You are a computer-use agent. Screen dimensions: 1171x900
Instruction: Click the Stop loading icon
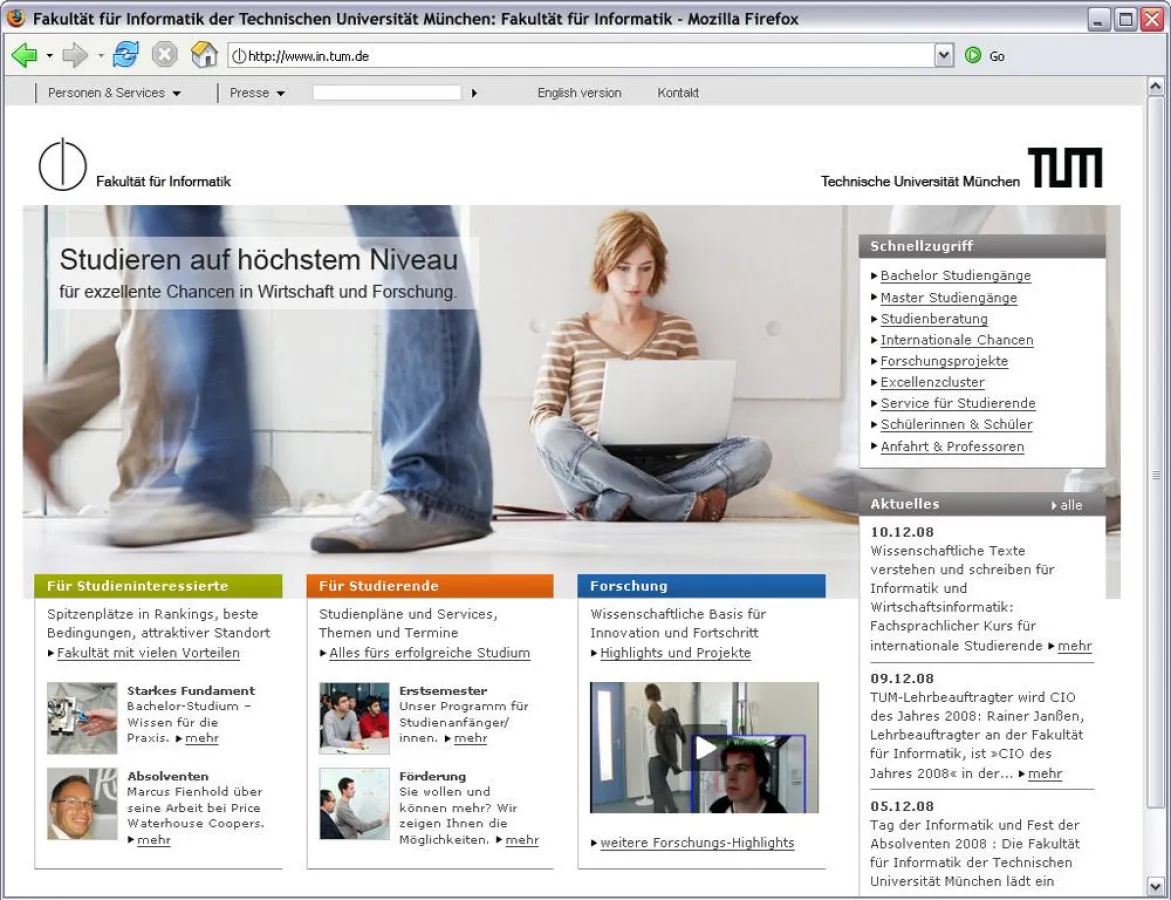(x=164, y=56)
